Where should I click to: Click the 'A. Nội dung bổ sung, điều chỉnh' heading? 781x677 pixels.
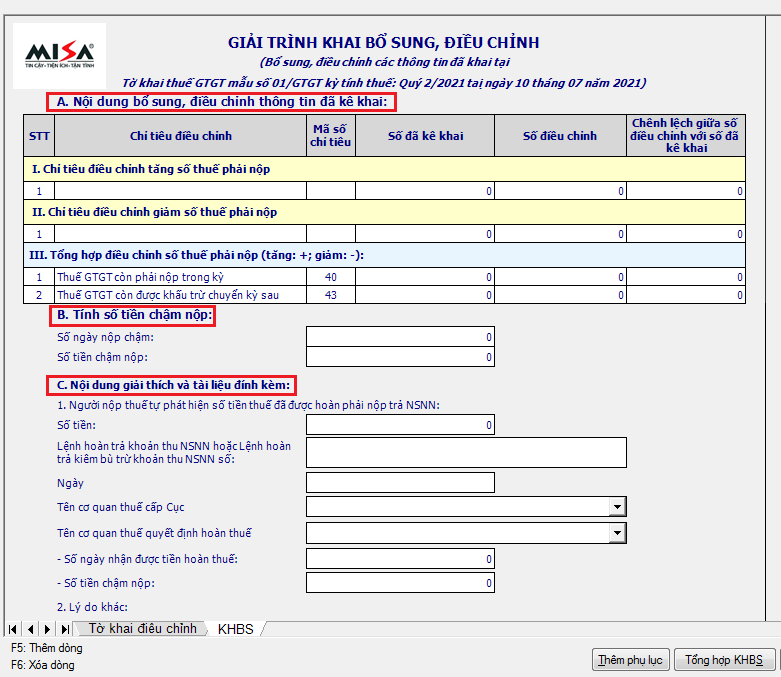pos(222,102)
